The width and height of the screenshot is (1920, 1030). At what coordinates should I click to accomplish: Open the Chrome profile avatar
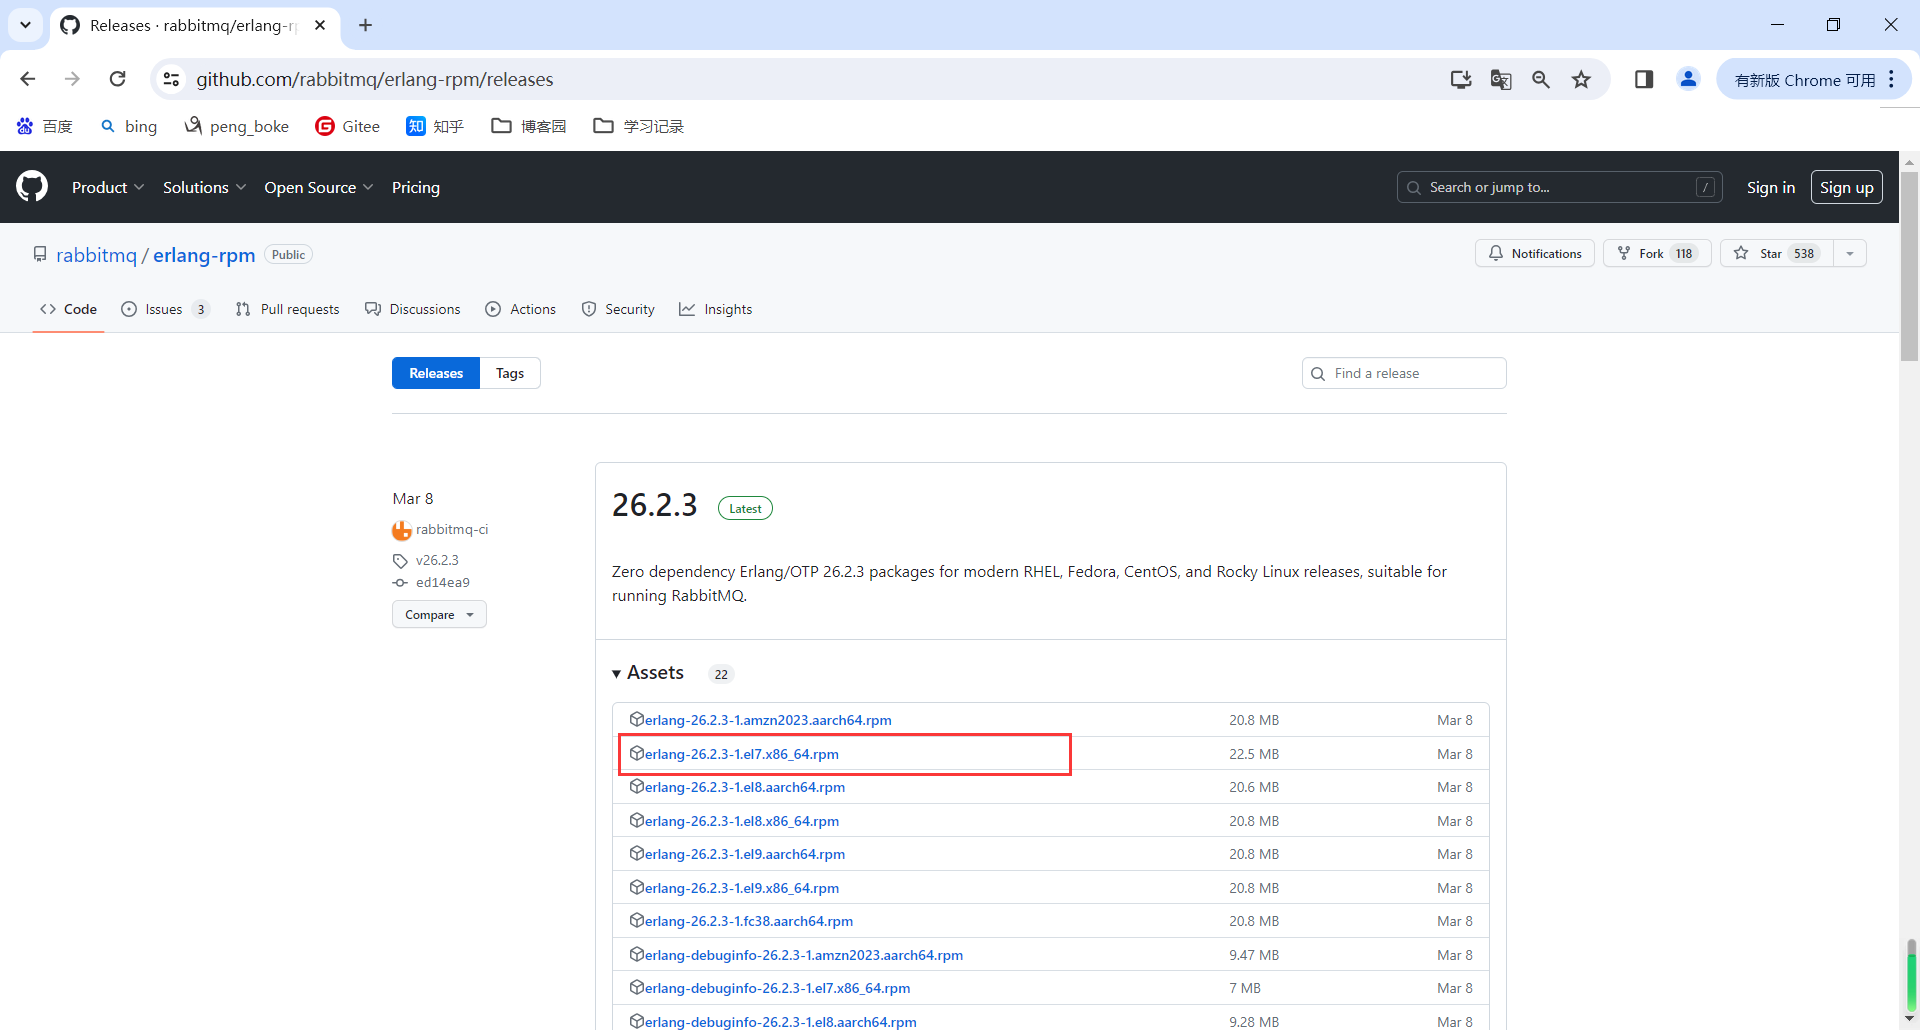pos(1688,79)
